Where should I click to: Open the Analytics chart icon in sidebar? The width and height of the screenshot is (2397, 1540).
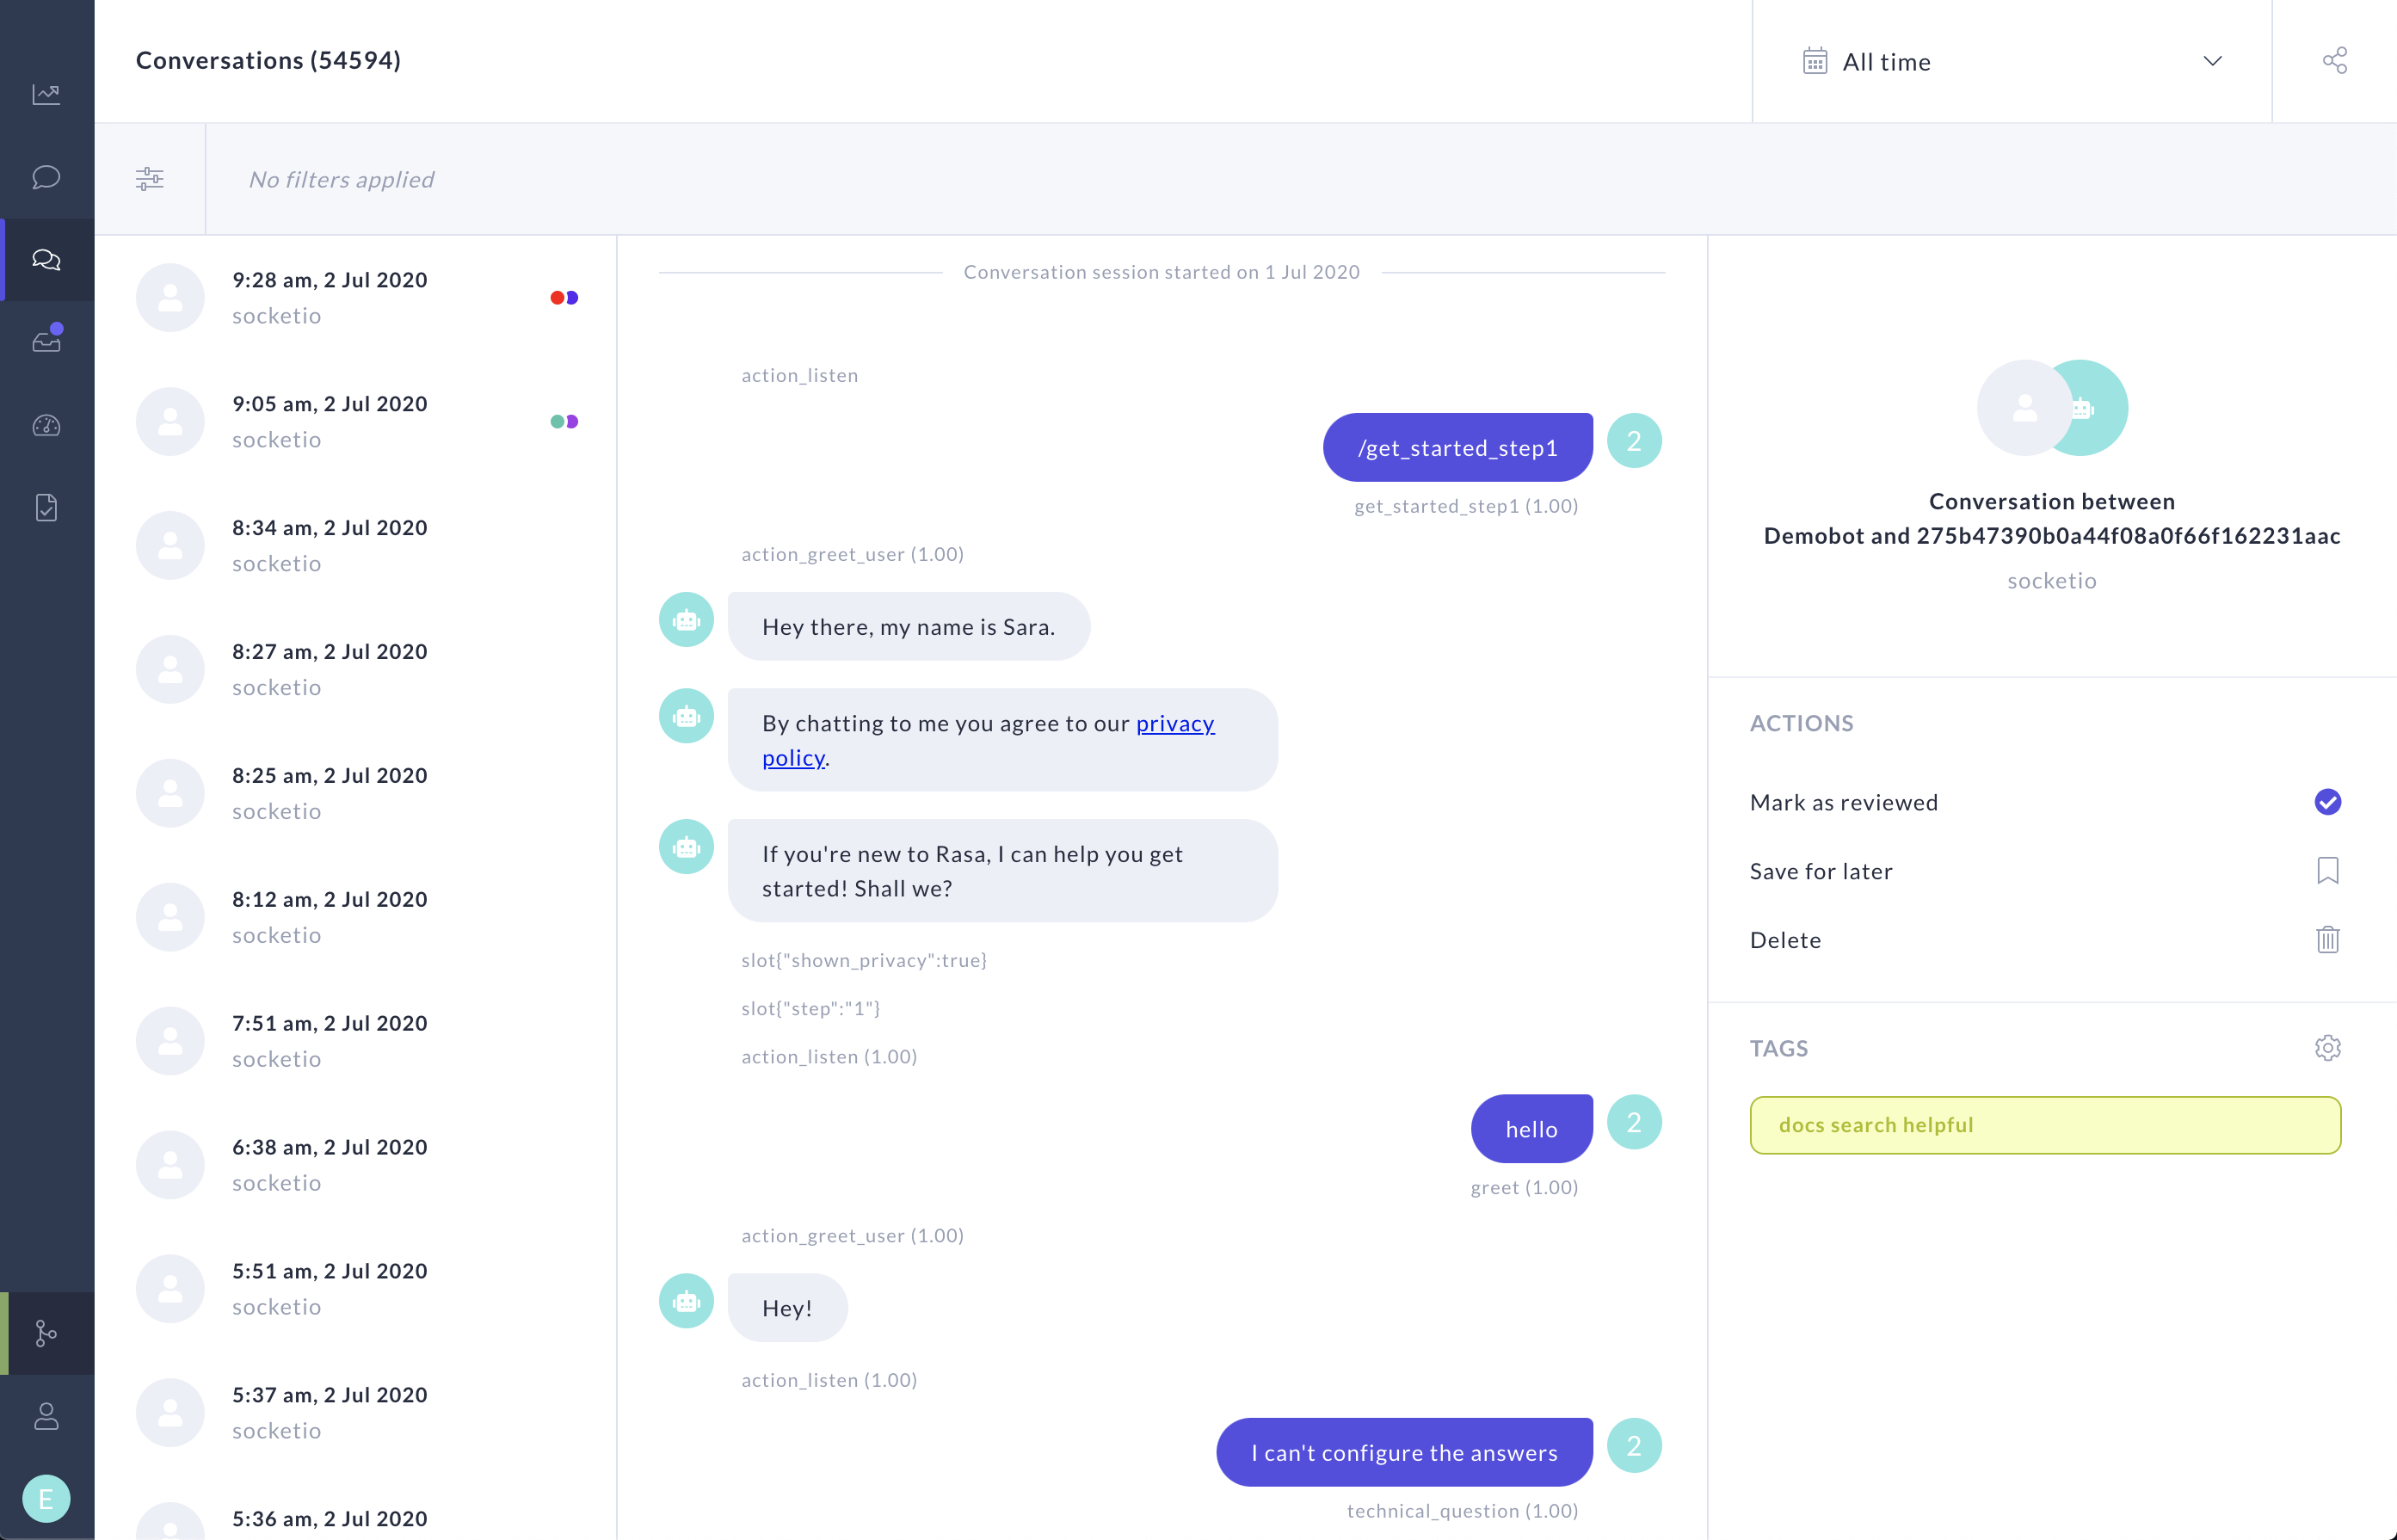(x=46, y=93)
